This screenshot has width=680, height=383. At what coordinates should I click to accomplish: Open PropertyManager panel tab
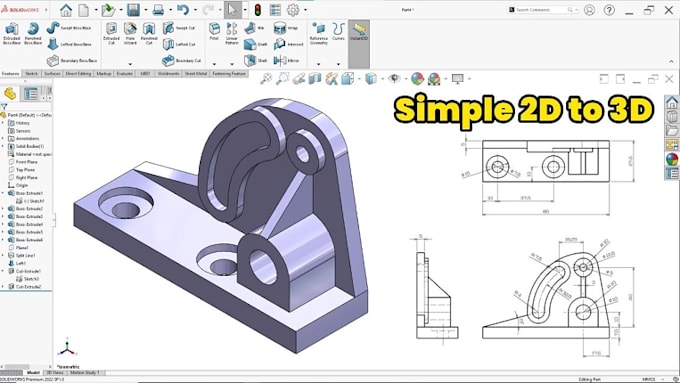31,93
